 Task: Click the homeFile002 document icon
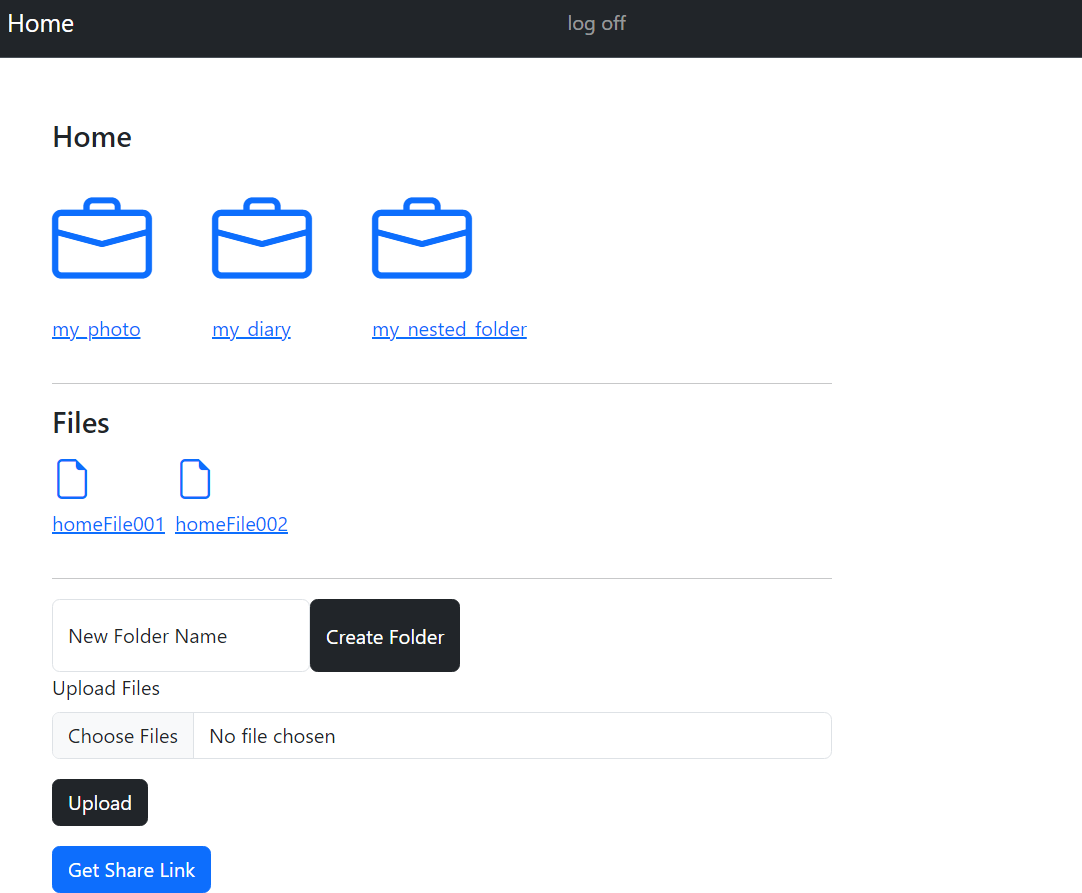pyautogui.click(x=195, y=479)
